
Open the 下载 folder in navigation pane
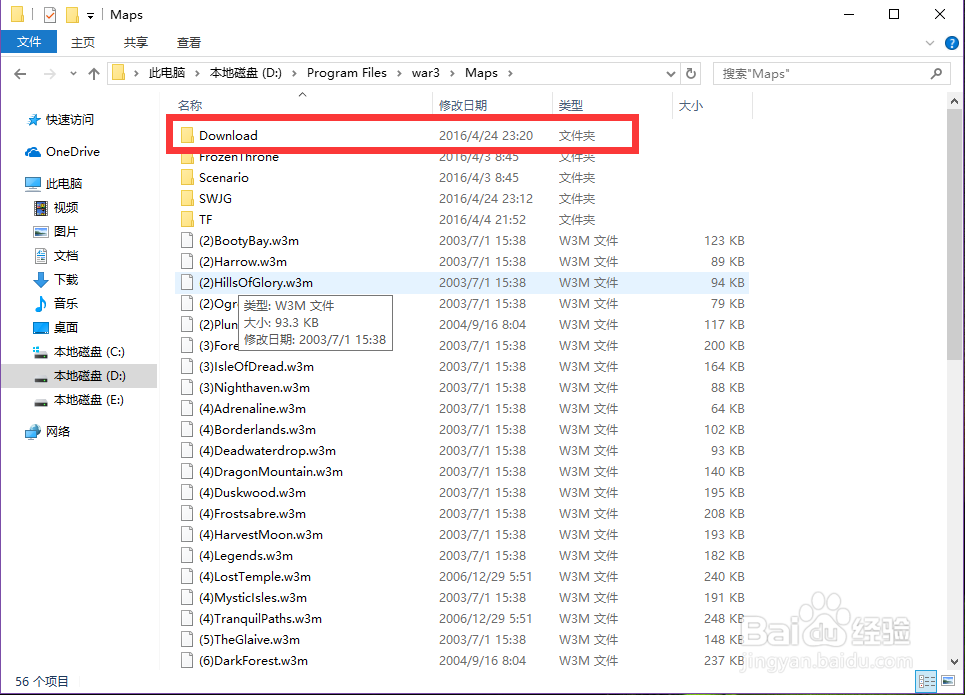click(x=55, y=279)
